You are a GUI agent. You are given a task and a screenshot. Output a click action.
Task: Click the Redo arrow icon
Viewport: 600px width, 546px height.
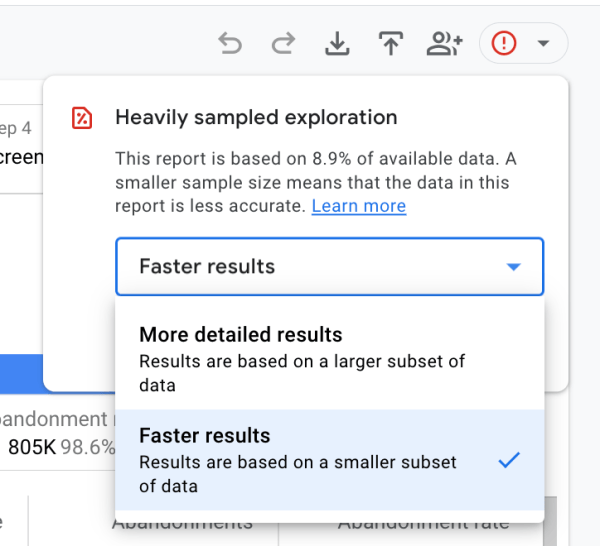coord(284,44)
